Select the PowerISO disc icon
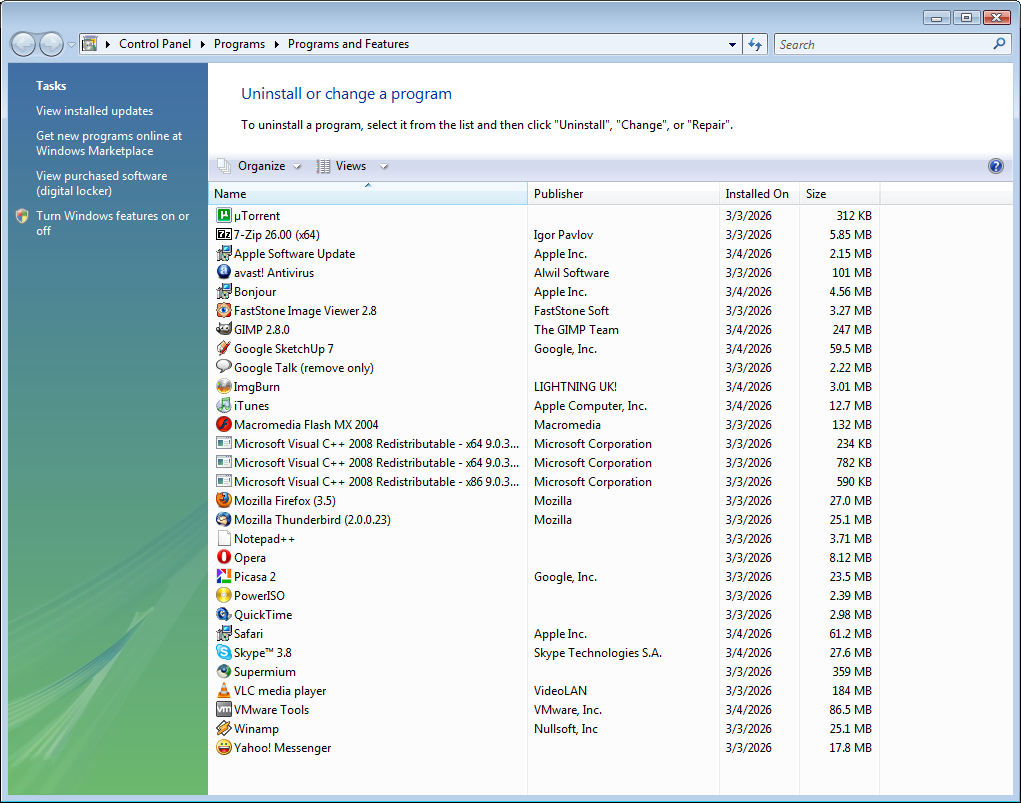This screenshot has width=1021, height=803. pyautogui.click(x=223, y=595)
